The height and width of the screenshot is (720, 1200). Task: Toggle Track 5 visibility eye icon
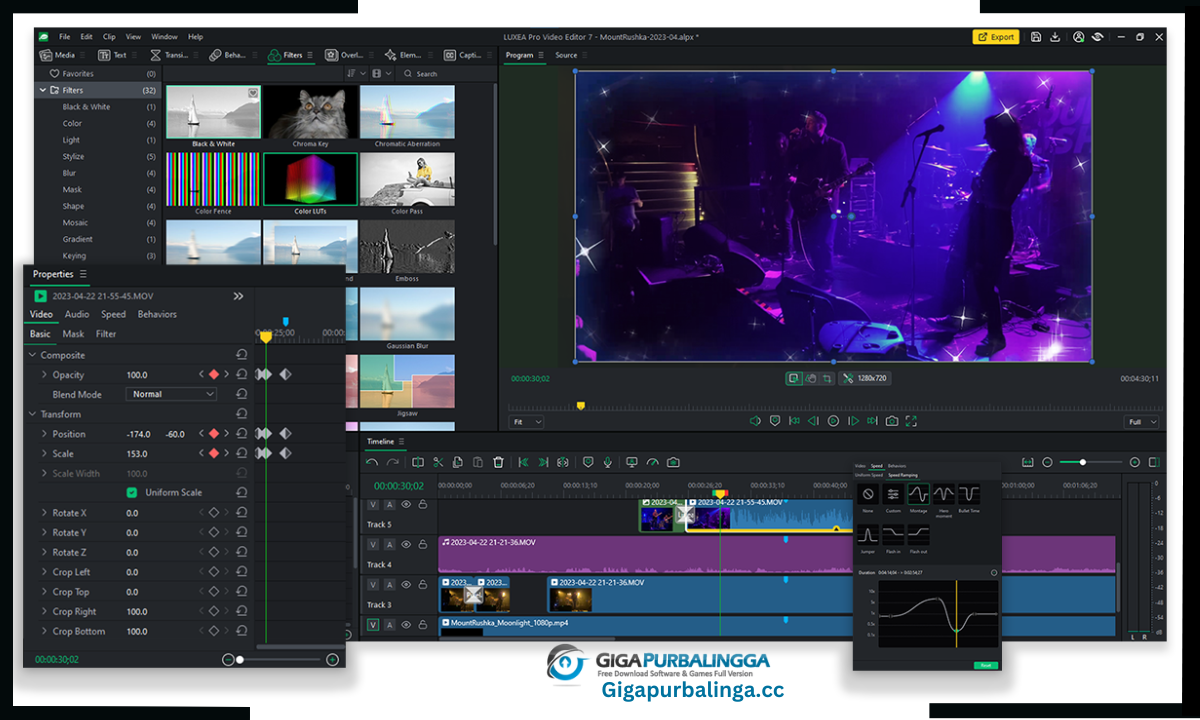(x=406, y=504)
